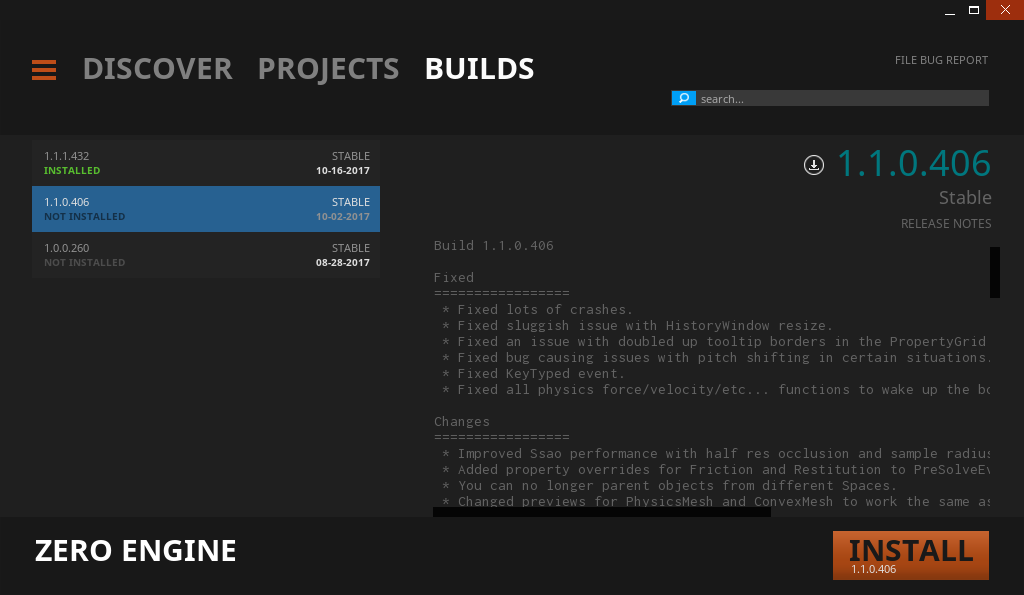Click 'Fixed lots of crashes.' note line
Viewport: 1024px width, 595px height.
pos(537,310)
